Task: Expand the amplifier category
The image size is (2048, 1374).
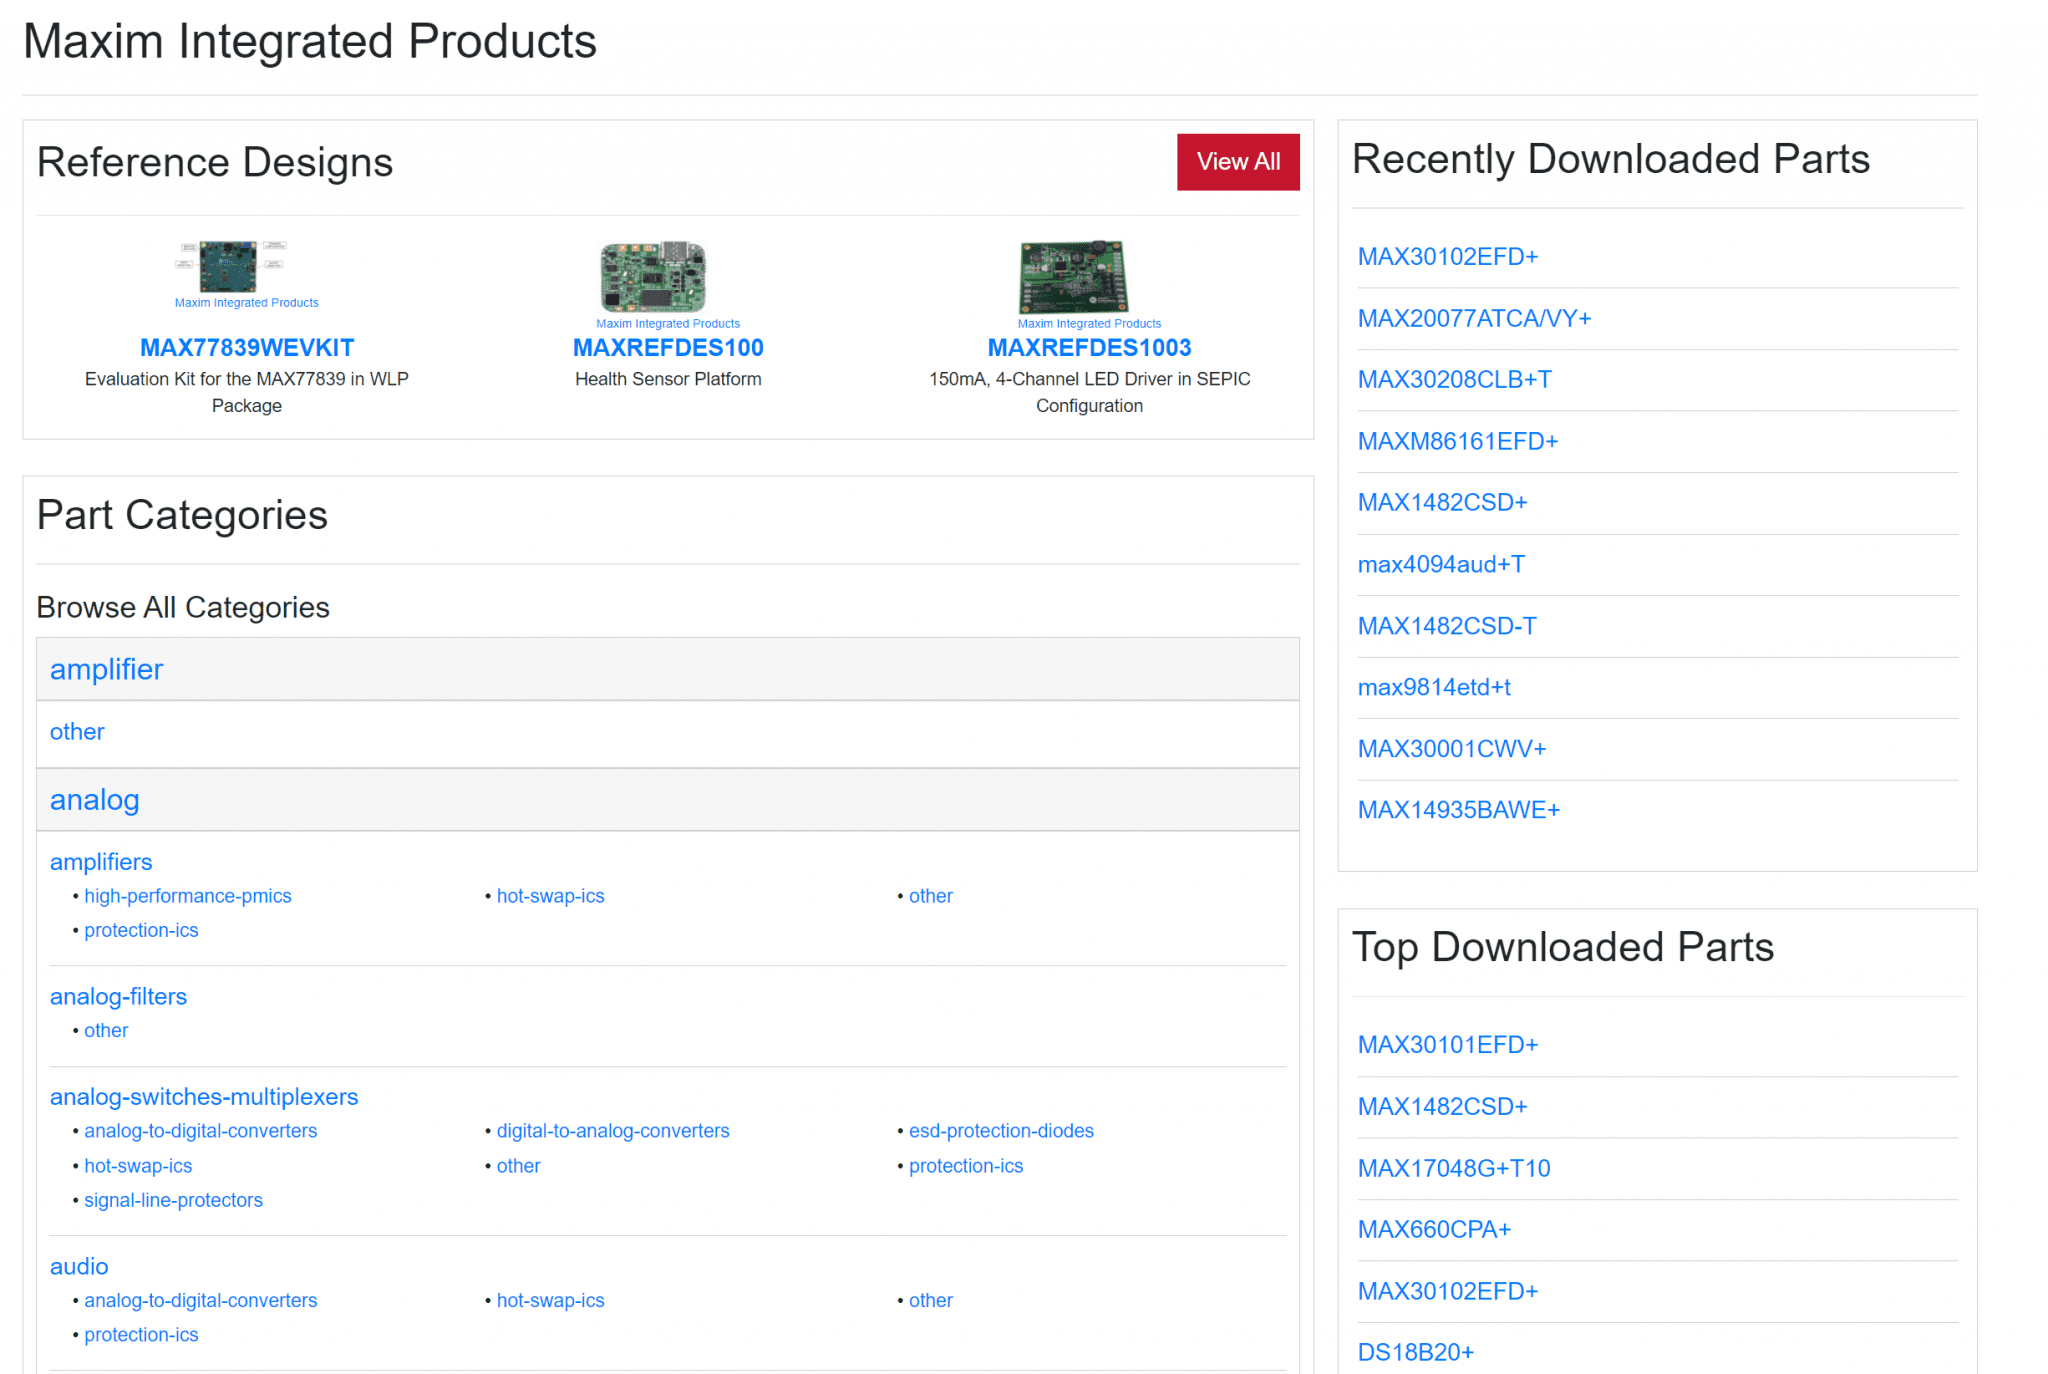Action: point(106,669)
